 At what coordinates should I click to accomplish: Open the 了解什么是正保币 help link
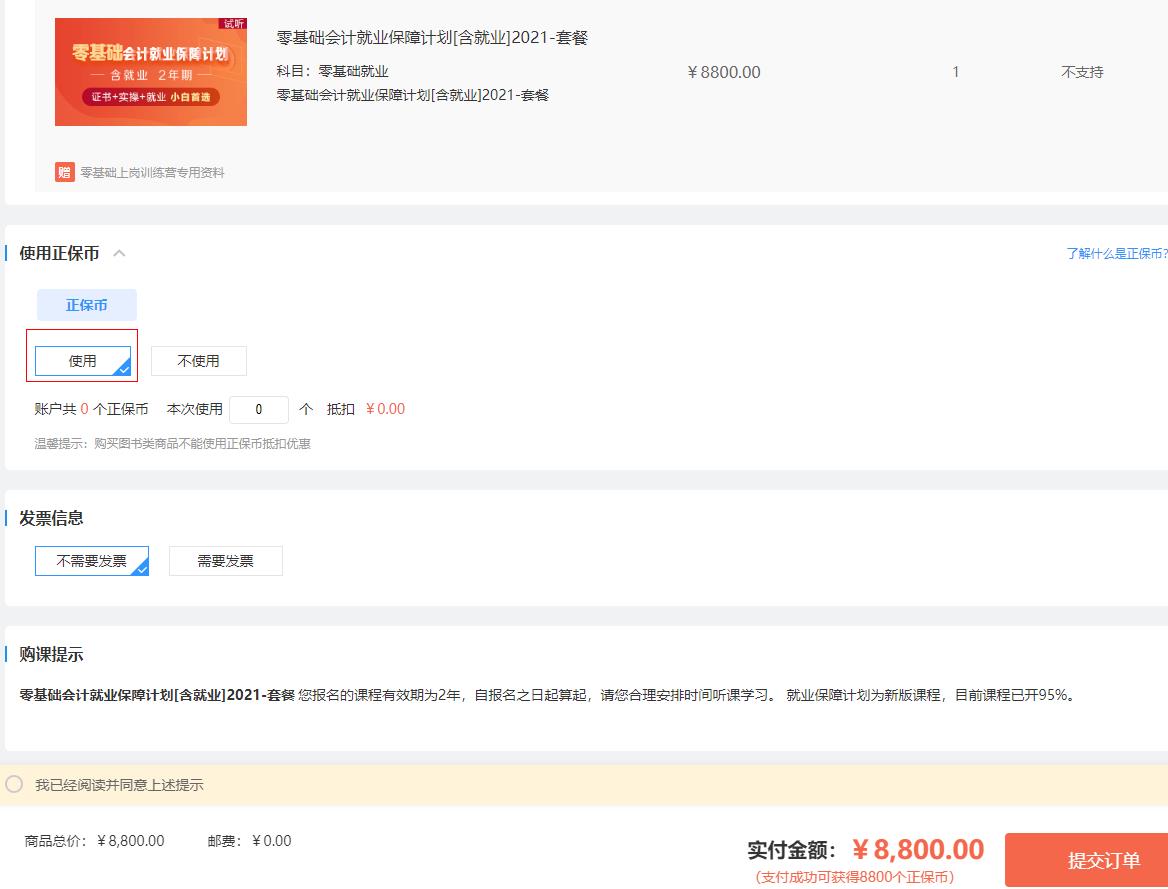(1116, 254)
